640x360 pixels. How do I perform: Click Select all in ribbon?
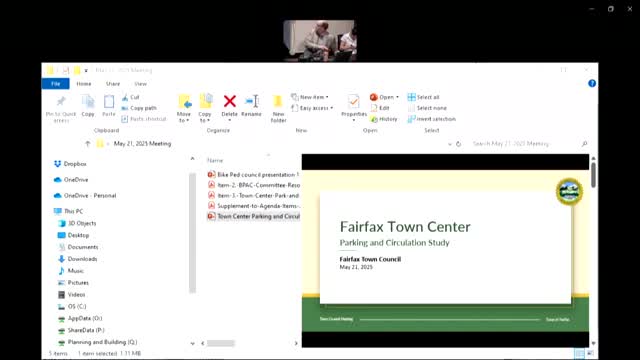(x=423, y=97)
